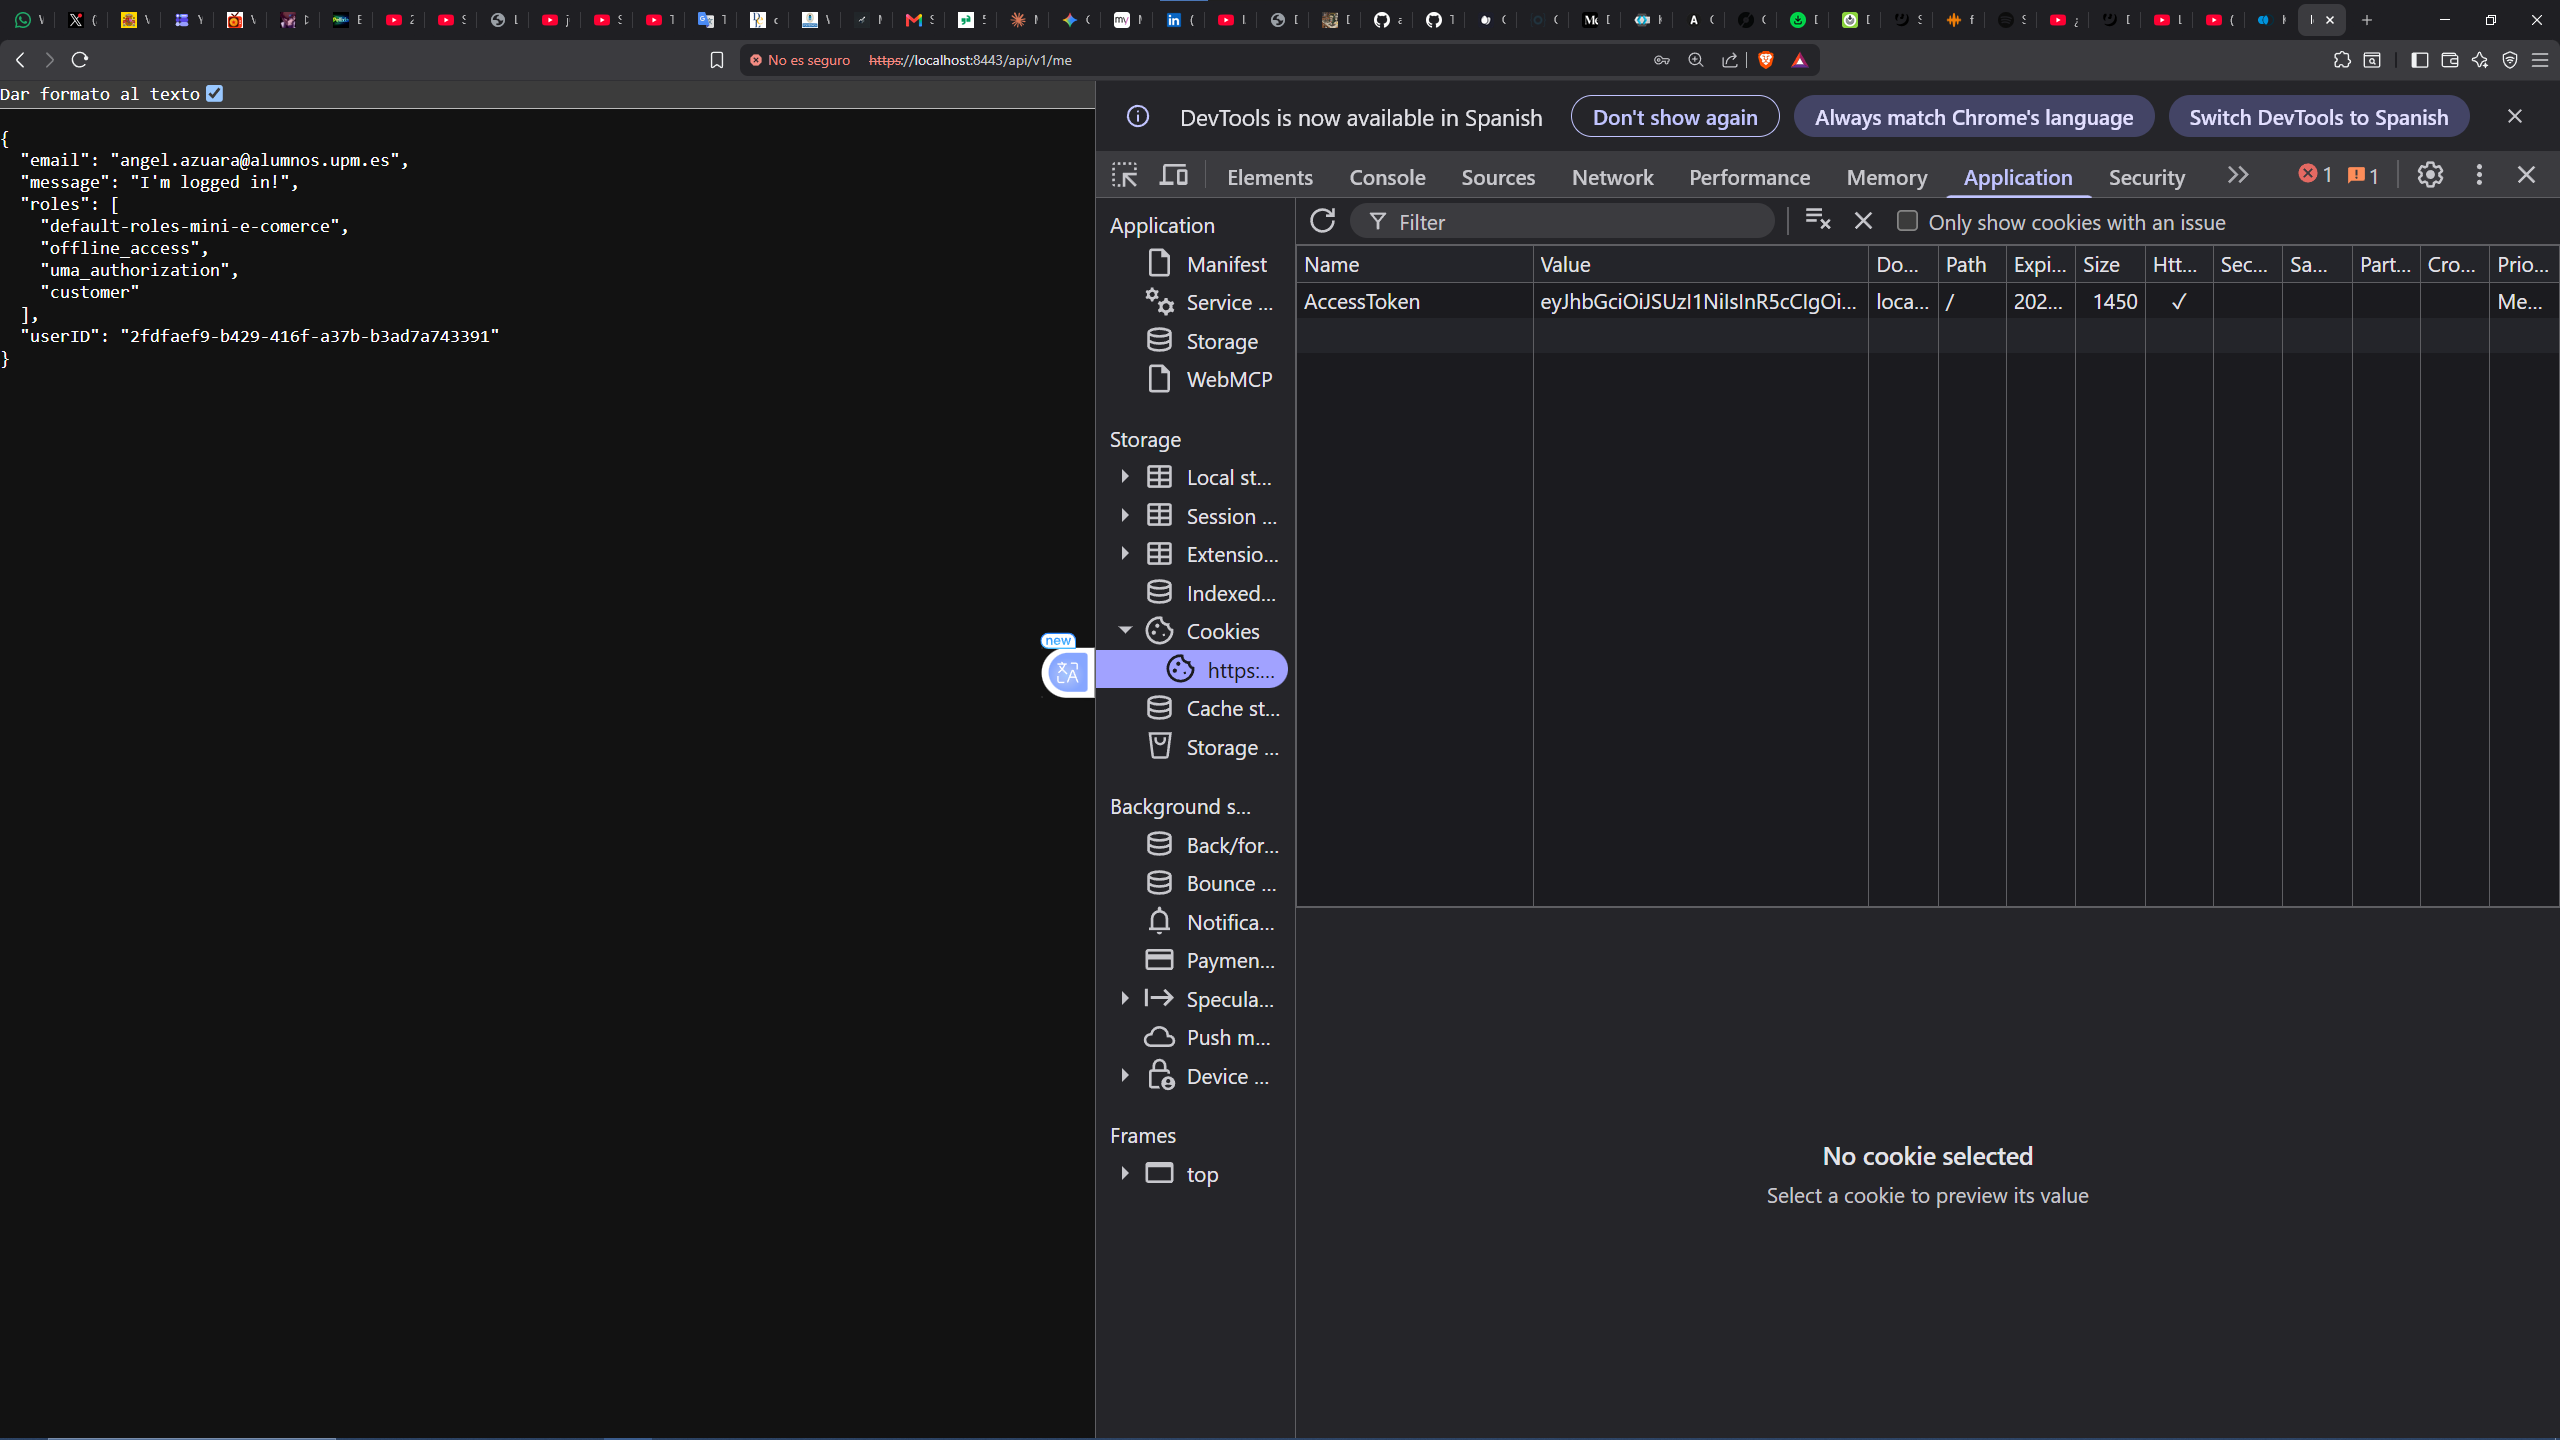Click the red error count badge
Viewport: 2560px width, 1440px height.
click(x=2315, y=175)
